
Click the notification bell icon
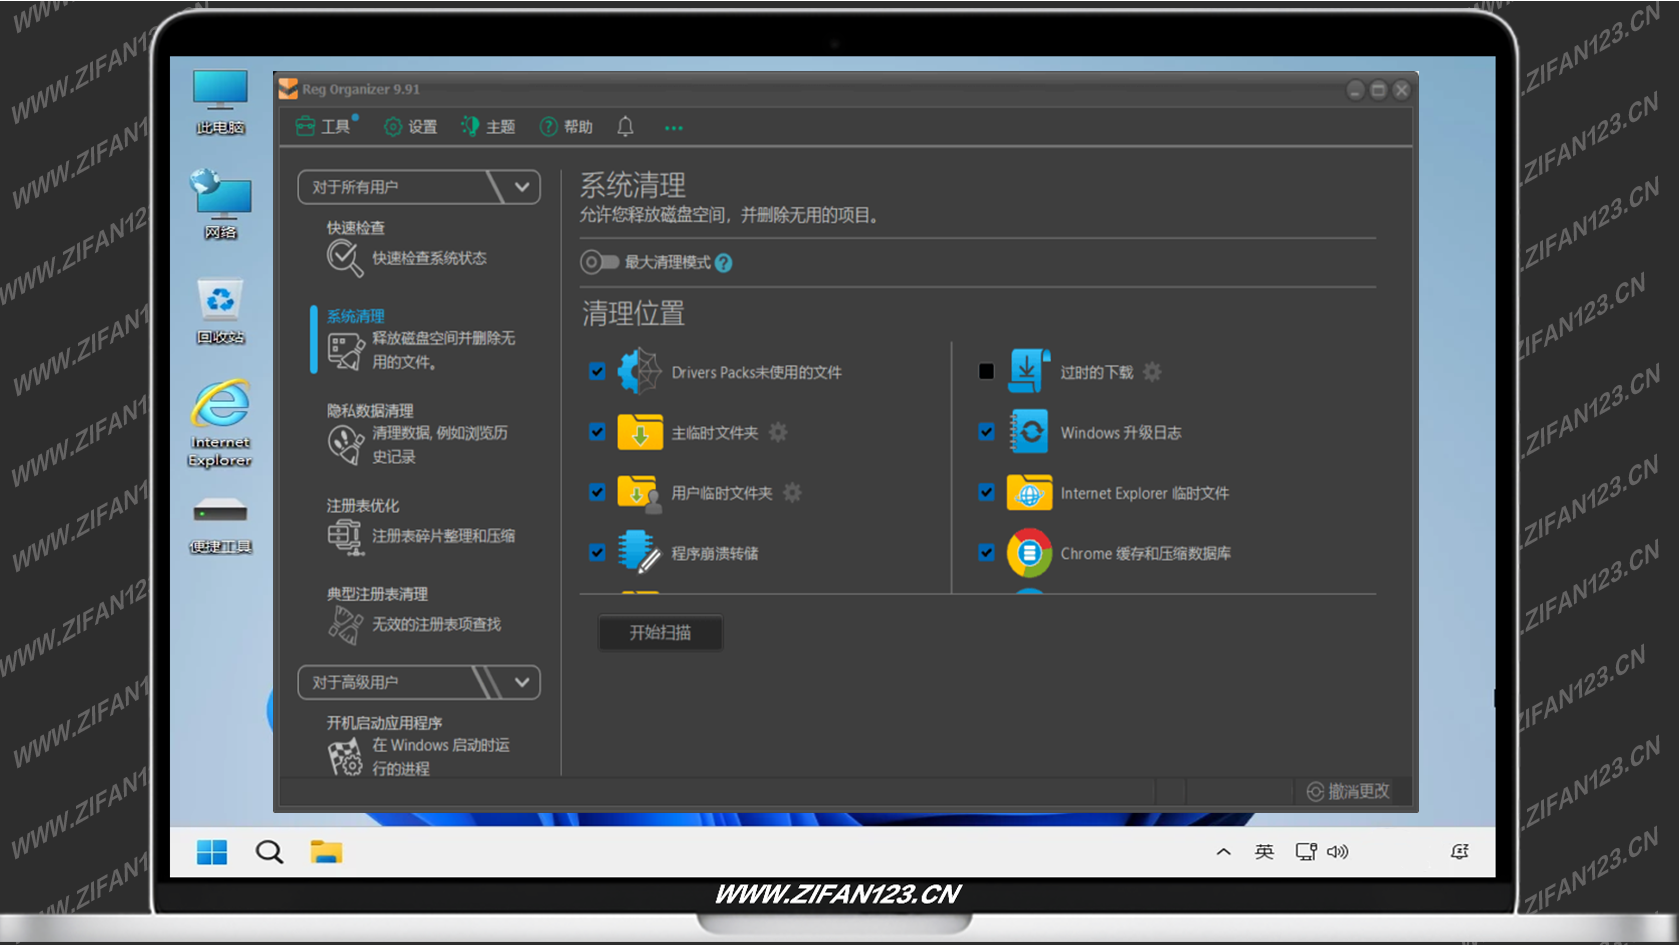[x=625, y=127]
